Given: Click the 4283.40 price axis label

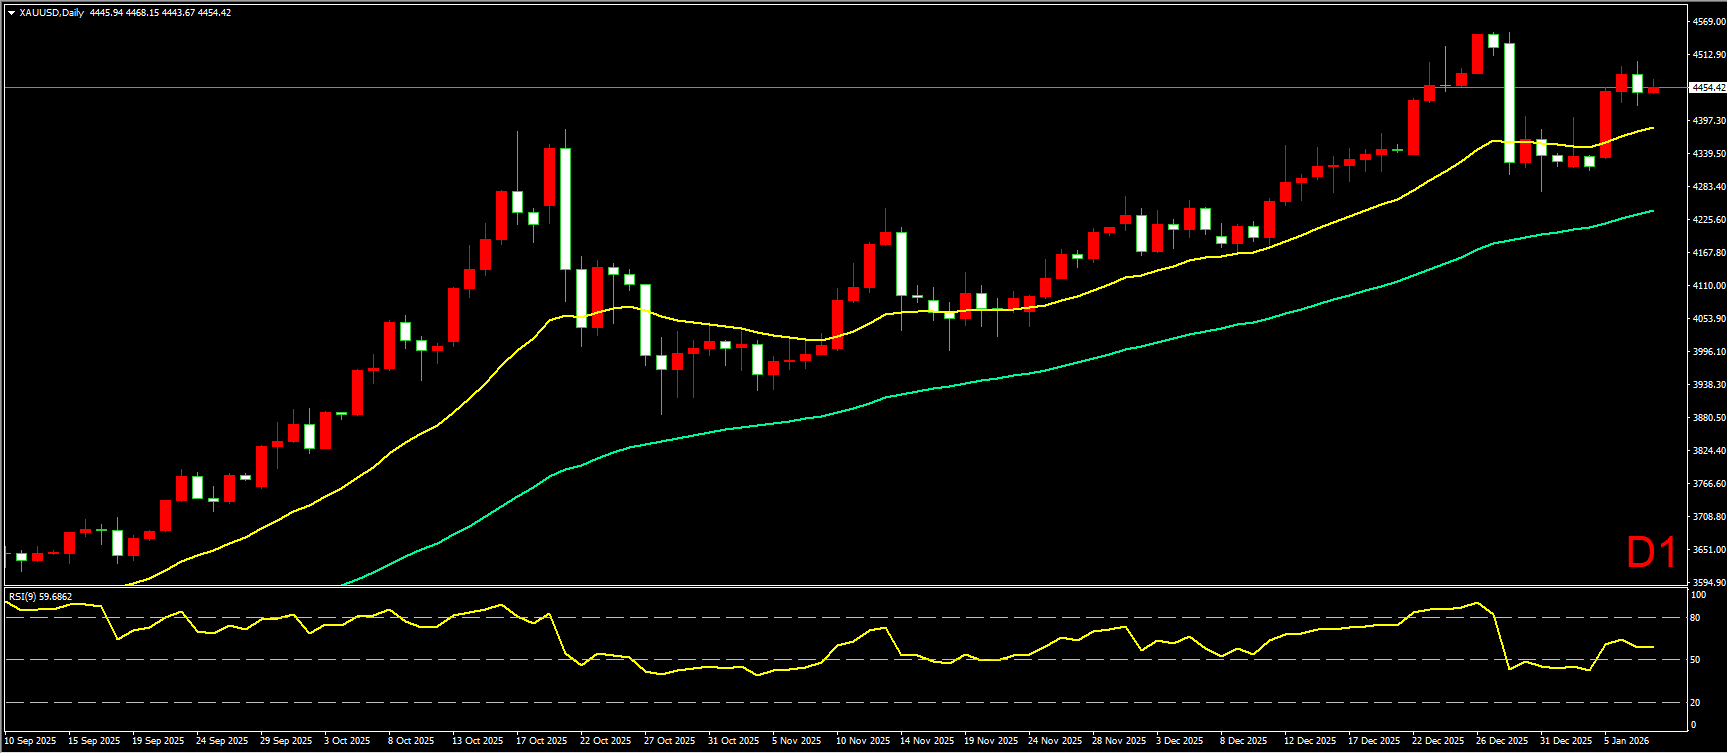Looking at the screenshot, I should pos(1708,187).
